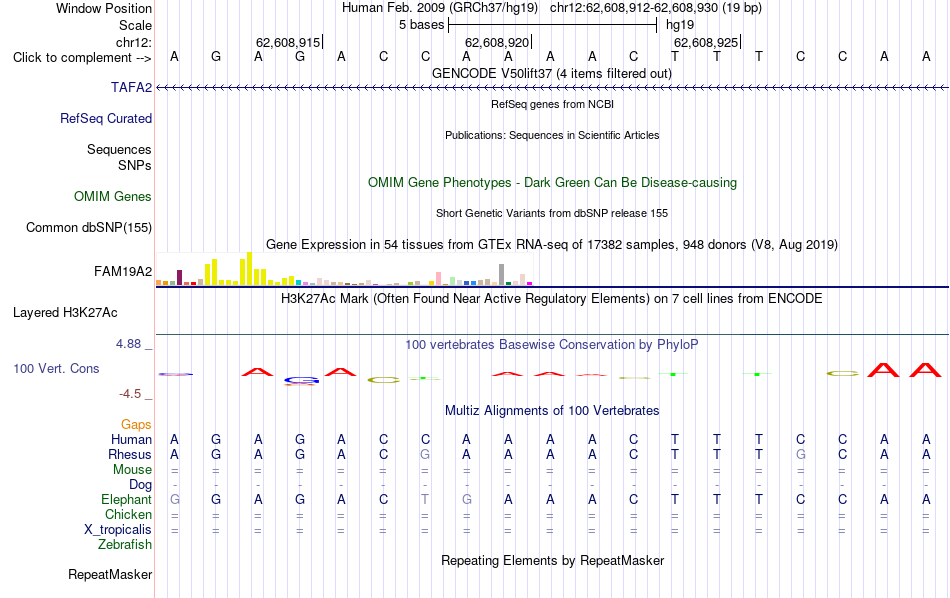The height and width of the screenshot is (598, 950).
Task: Click the pink GTEx expression bar
Action: click(x=439, y=279)
